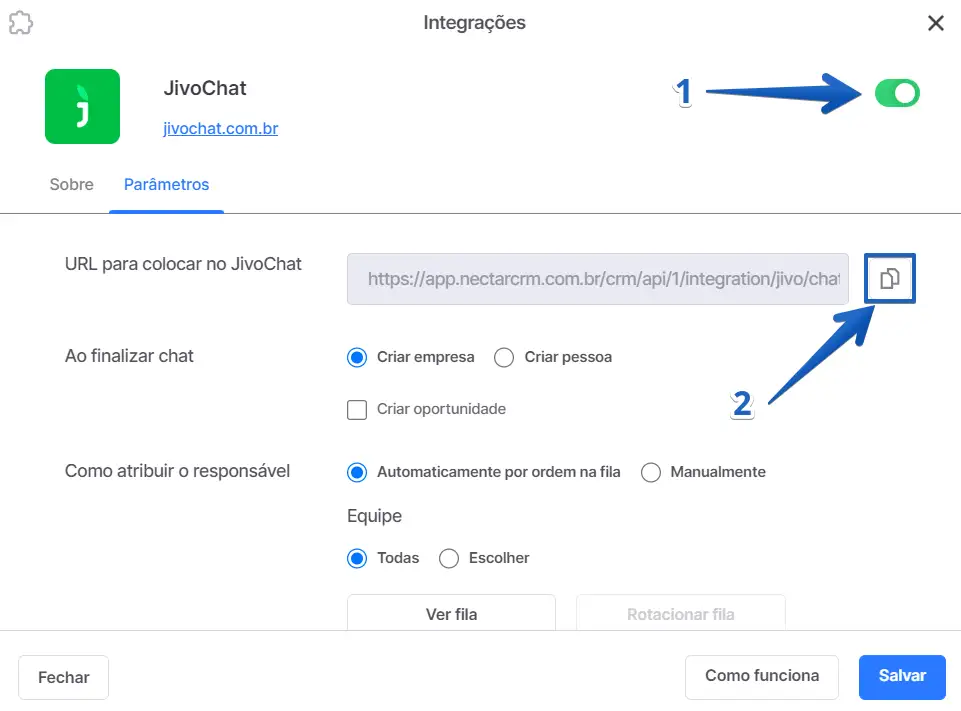This screenshot has width=961, height=711.
Task: Click the Fechar button
Action: tap(64, 677)
